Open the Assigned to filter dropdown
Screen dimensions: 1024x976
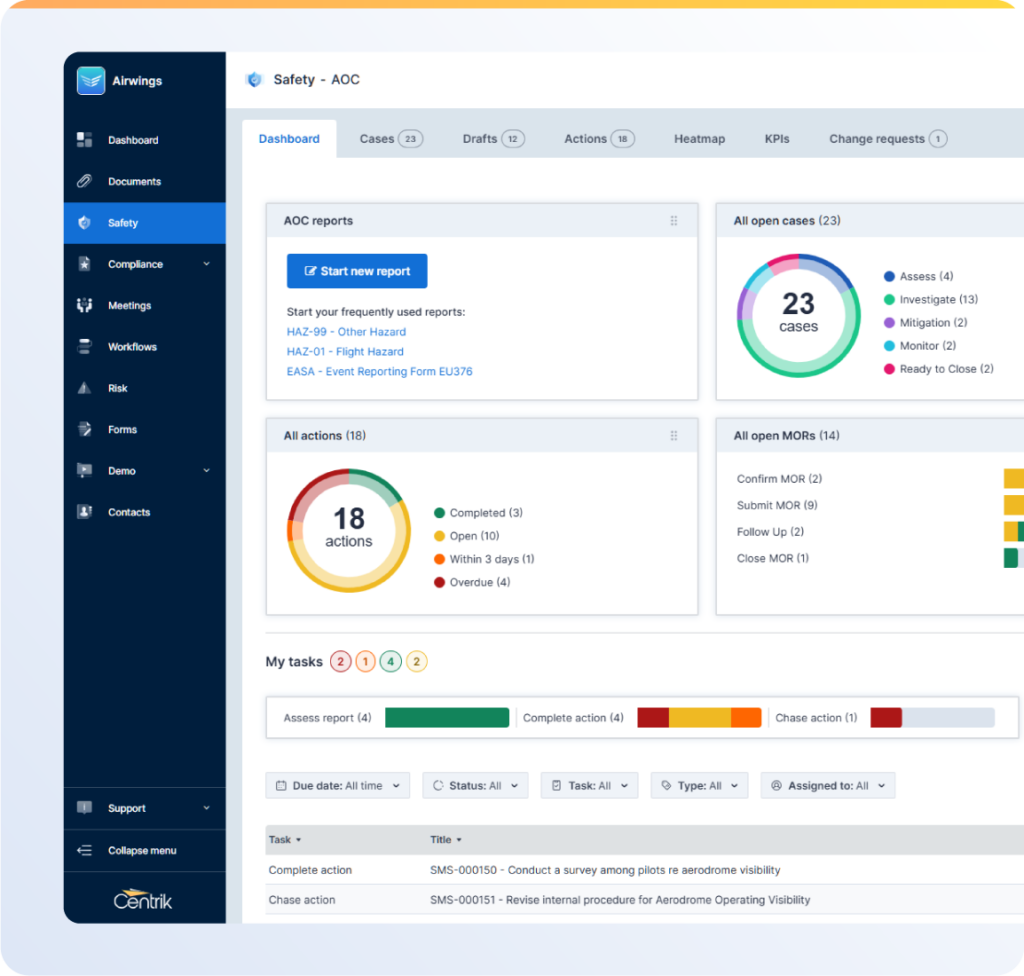[827, 786]
